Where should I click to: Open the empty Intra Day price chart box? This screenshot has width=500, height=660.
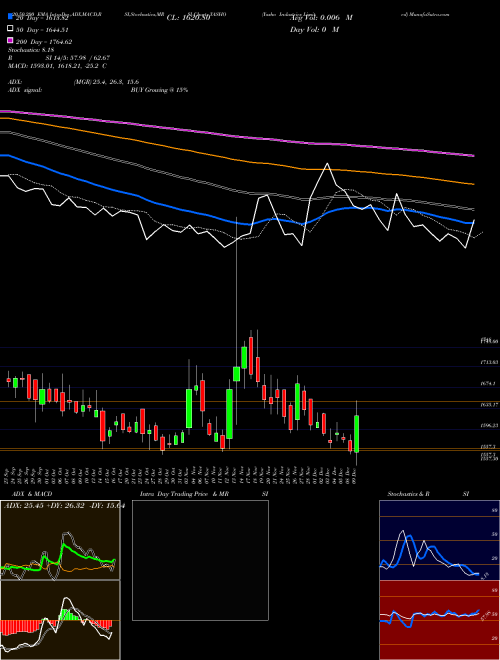200,560
